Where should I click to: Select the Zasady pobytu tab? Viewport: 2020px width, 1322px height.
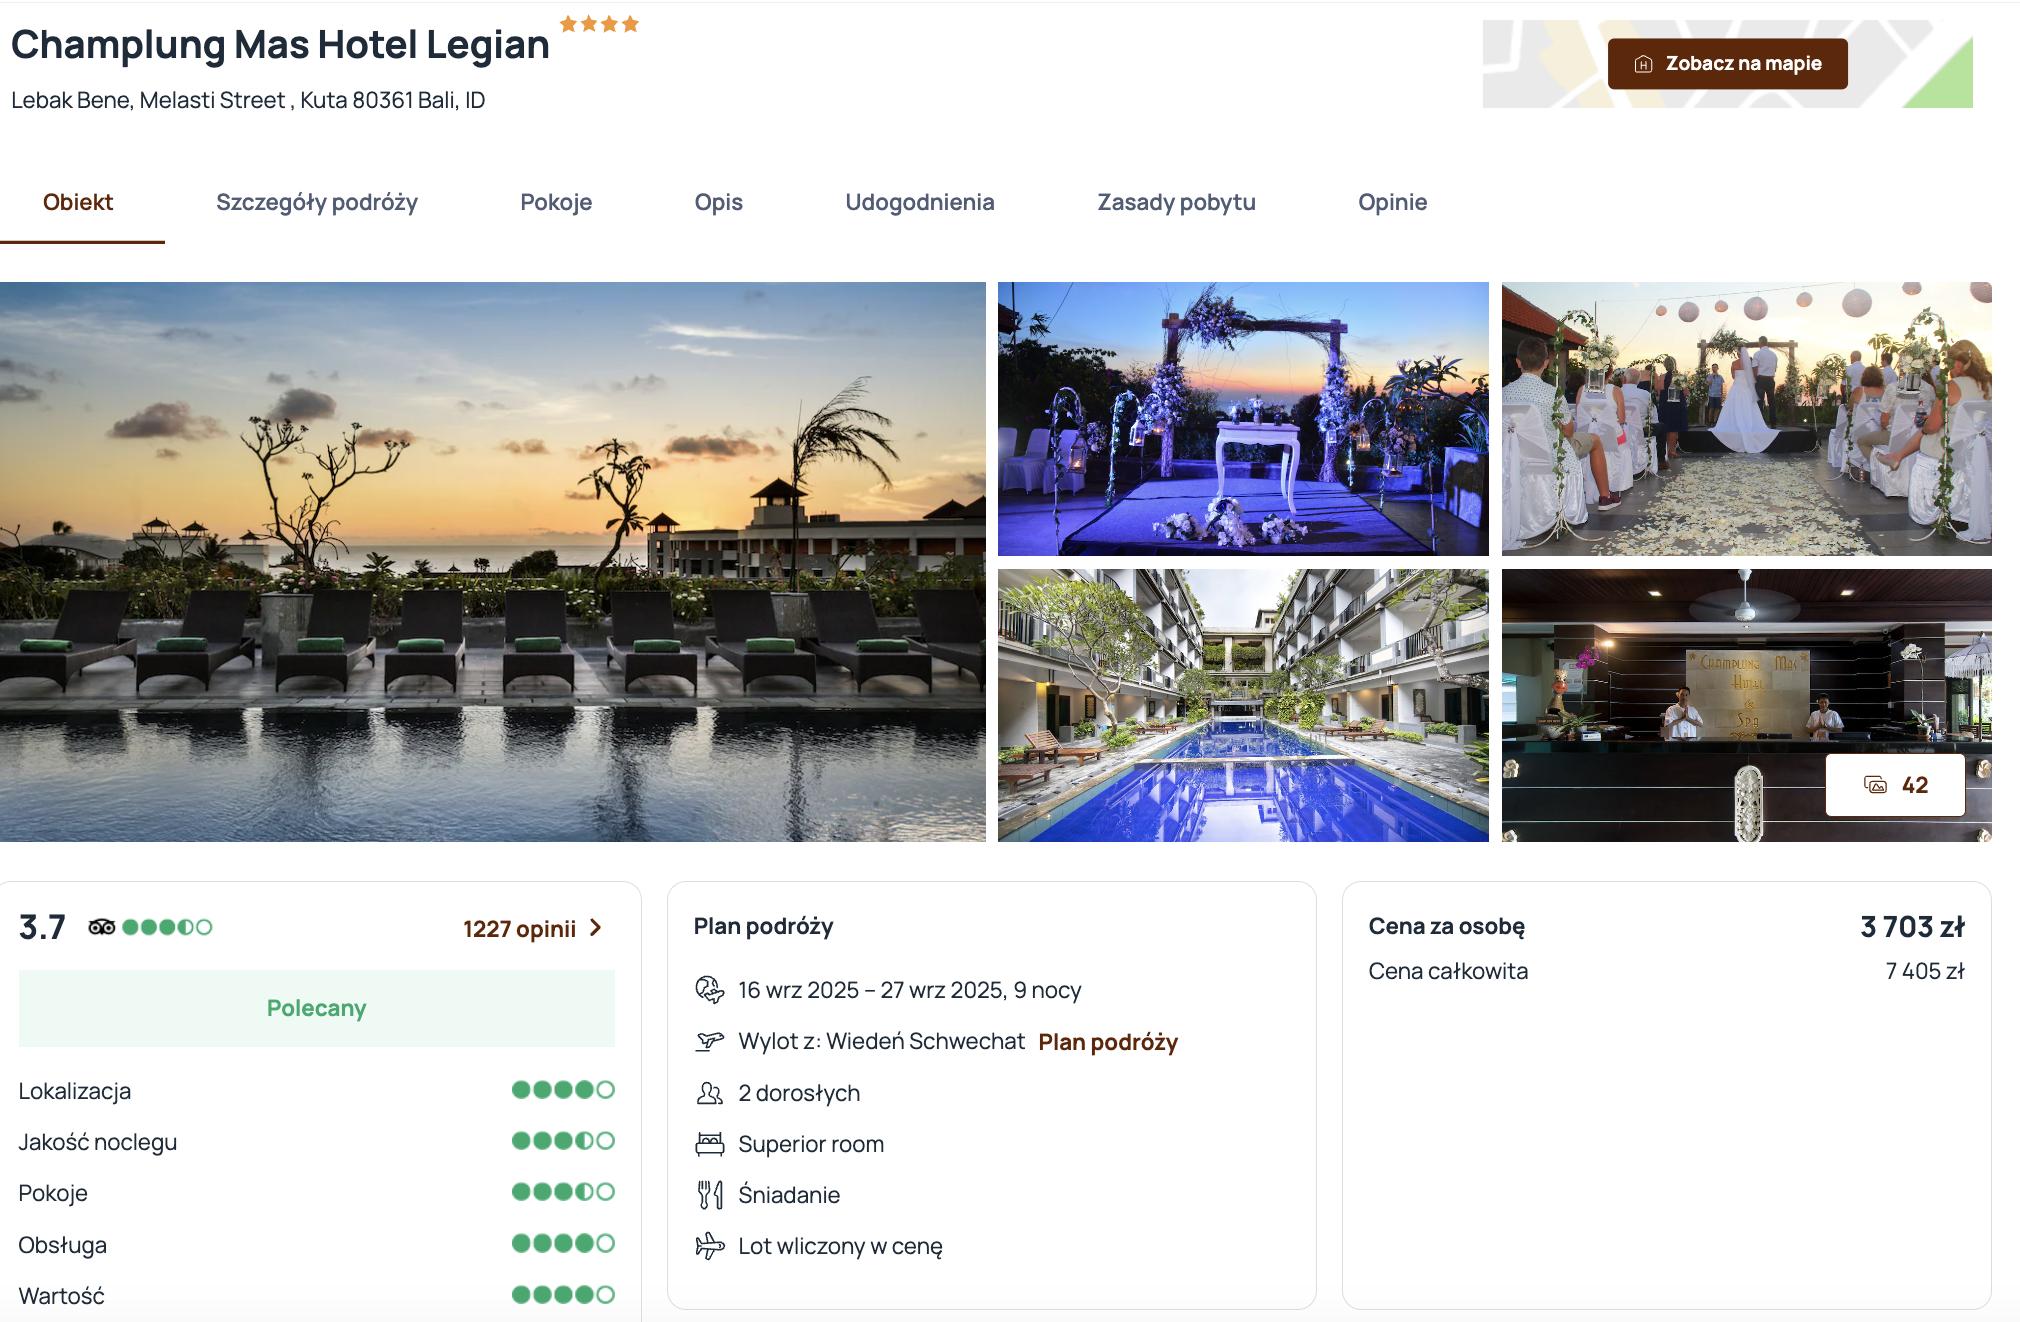1176,202
